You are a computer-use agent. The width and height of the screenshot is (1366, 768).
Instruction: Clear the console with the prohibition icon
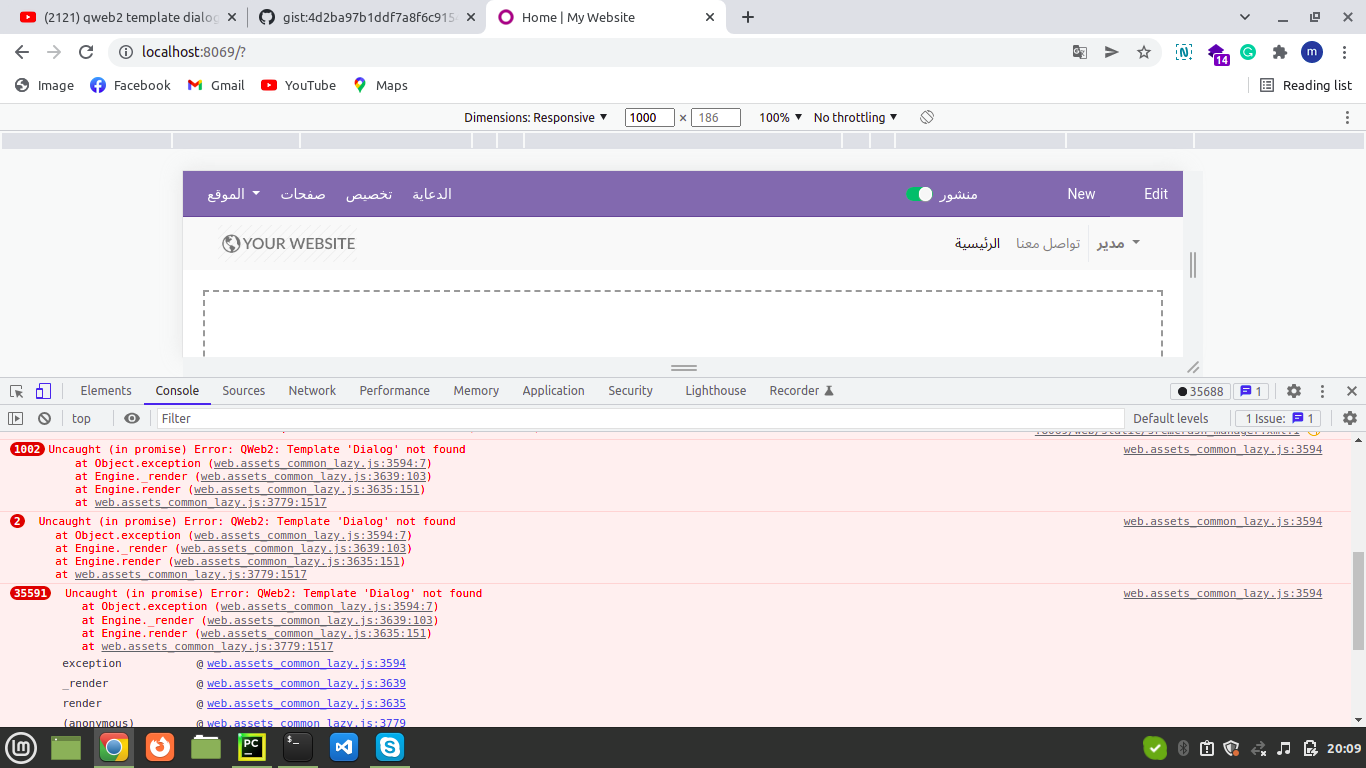point(43,417)
